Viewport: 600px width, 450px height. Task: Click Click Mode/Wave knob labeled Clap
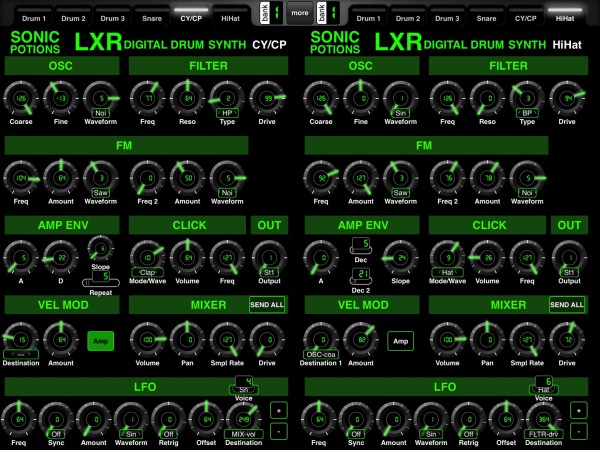[x=148, y=259]
